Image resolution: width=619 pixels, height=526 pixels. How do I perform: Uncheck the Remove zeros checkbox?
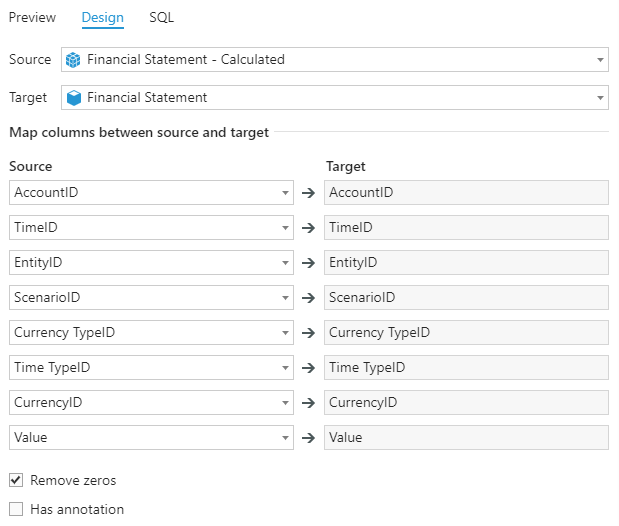coord(16,481)
